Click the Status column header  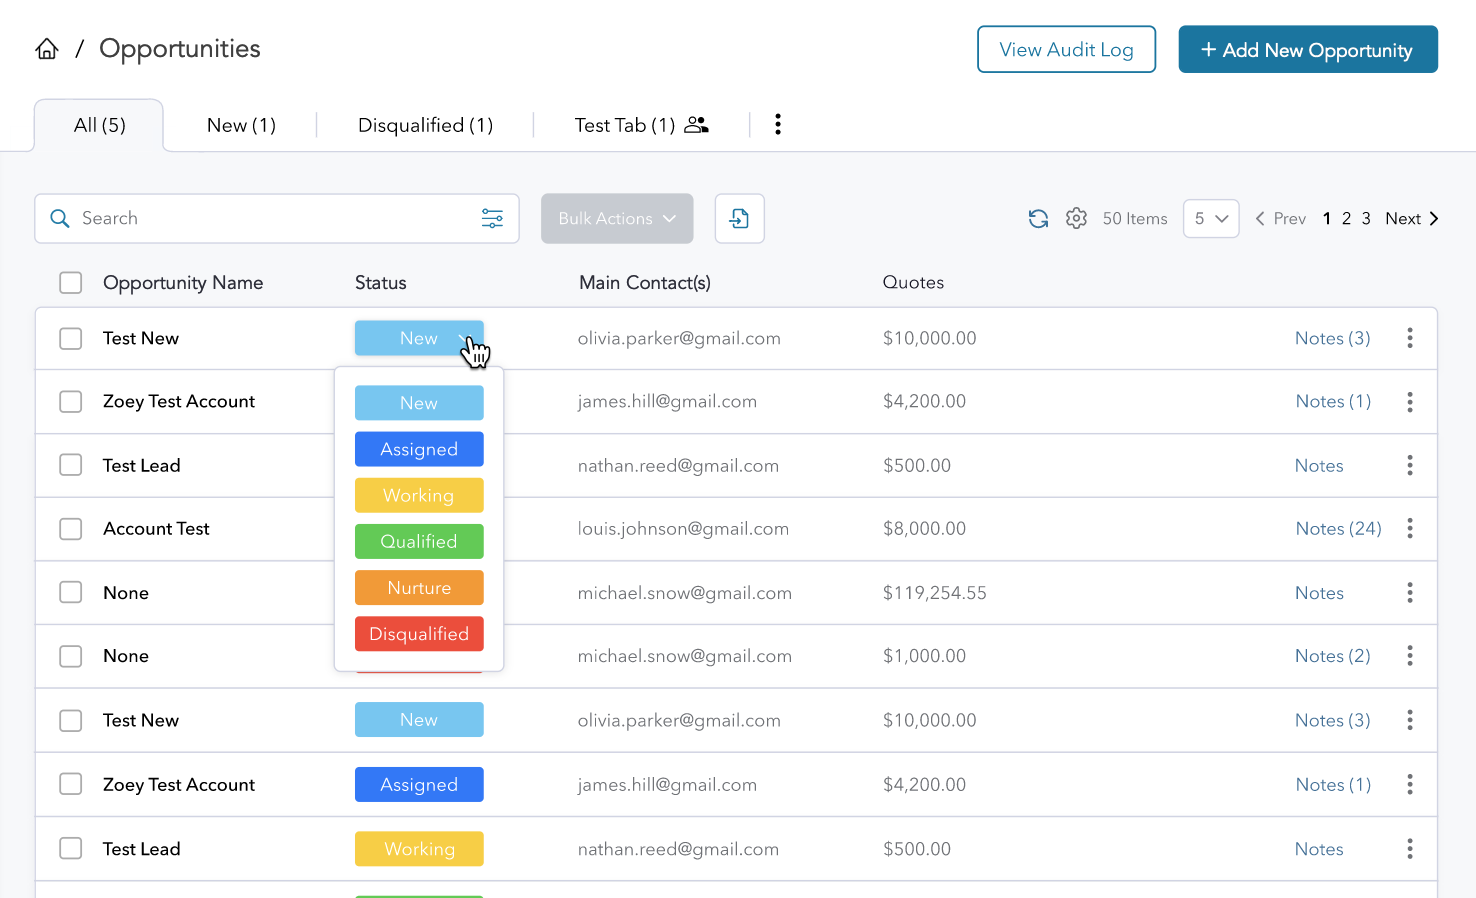381,283
